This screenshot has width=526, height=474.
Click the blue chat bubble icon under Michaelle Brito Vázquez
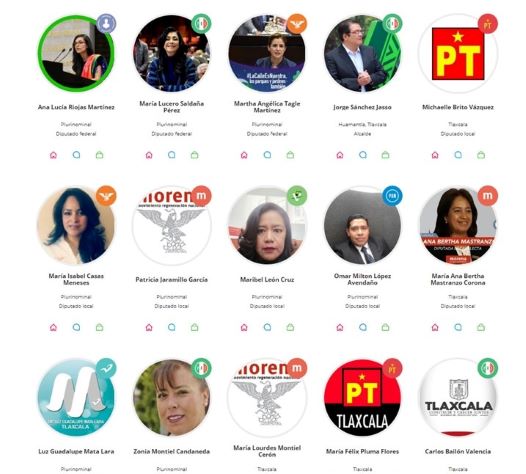click(x=458, y=155)
